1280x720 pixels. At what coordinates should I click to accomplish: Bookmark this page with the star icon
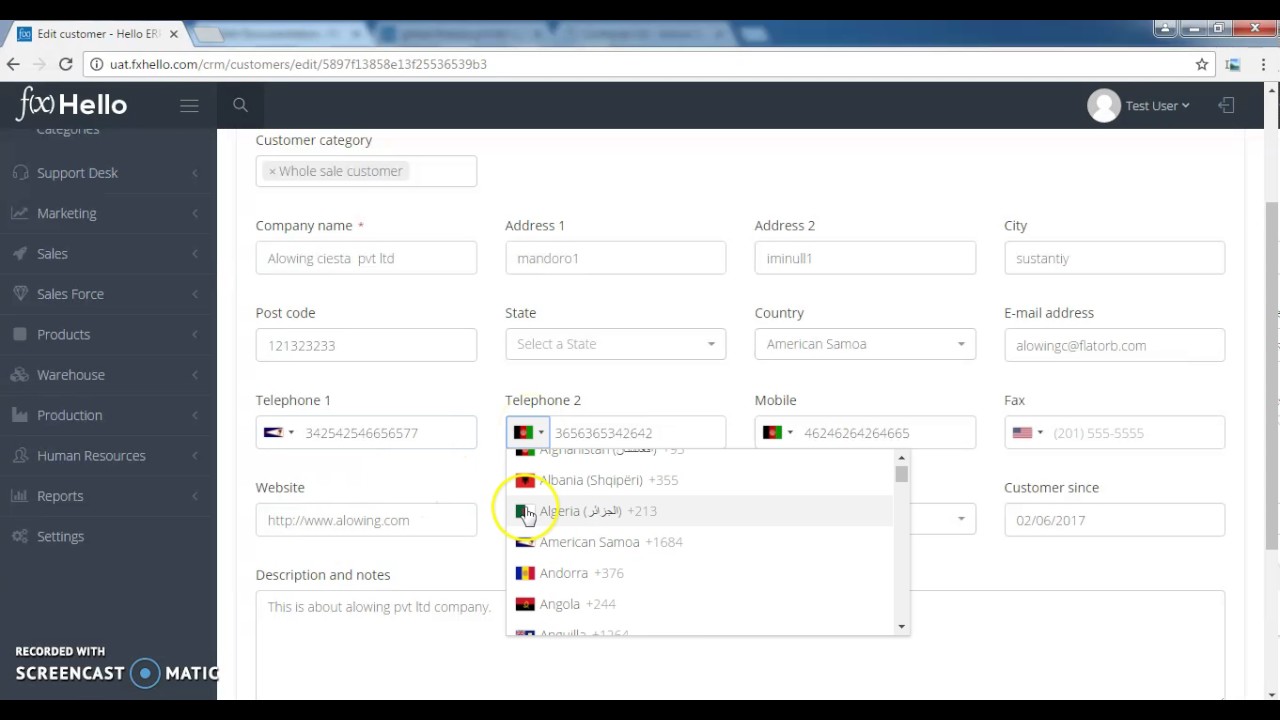[x=1202, y=64]
